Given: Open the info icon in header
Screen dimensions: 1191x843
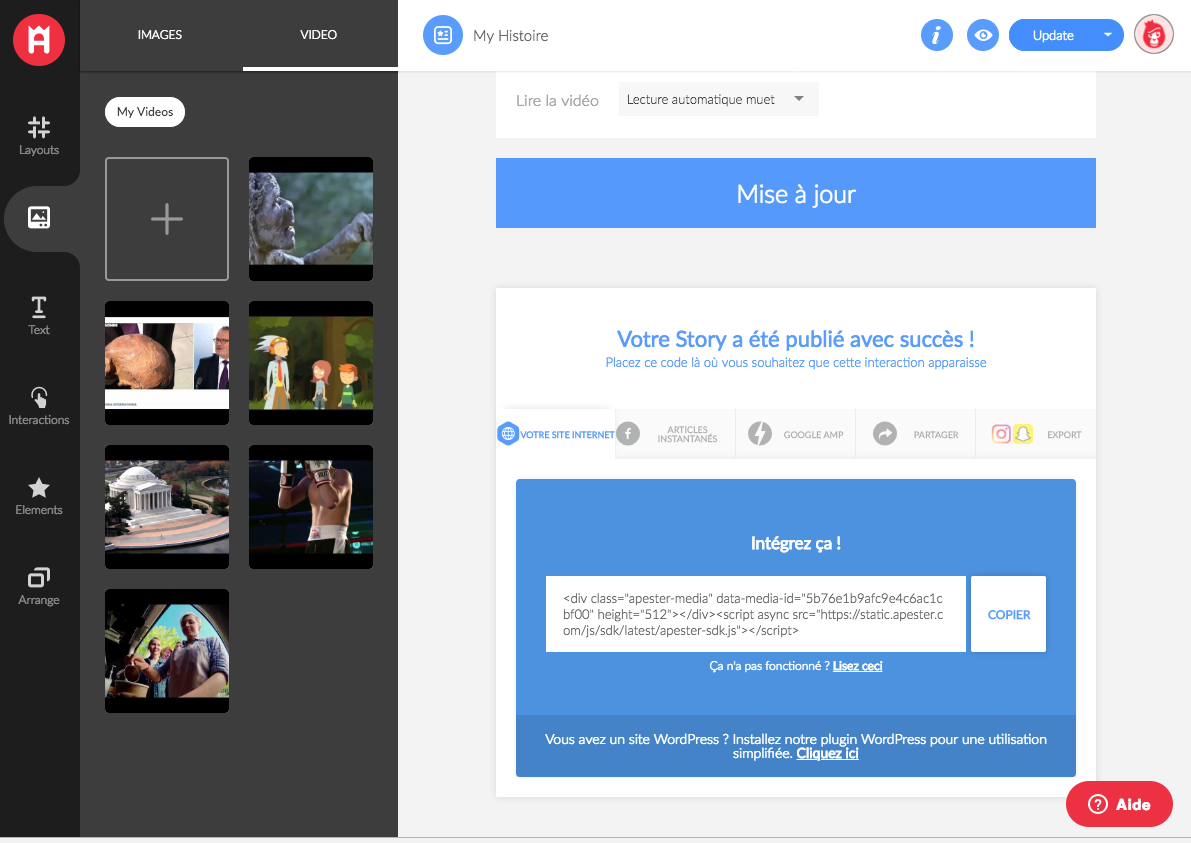Looking at the screenshot, I should 937,35.
